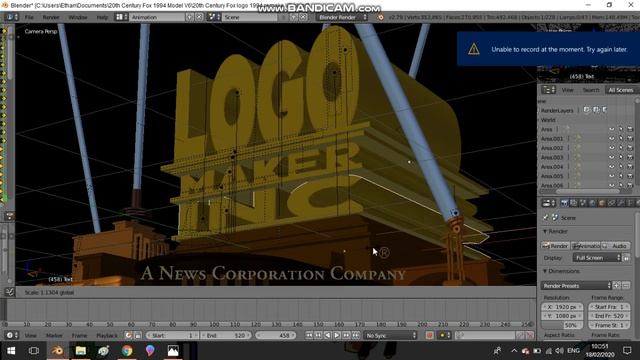Toggle selectability arrow for Area.001

(x=621, y=139)
